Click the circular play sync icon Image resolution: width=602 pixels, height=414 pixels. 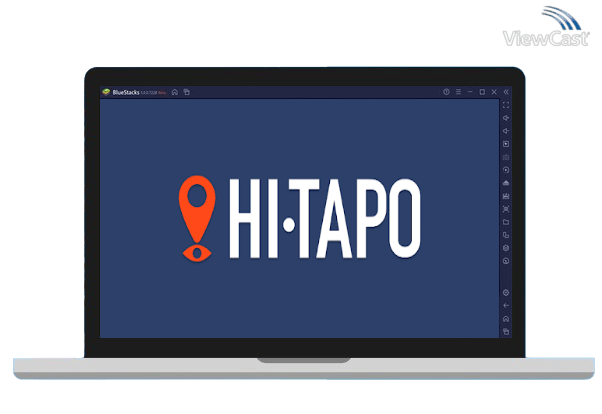pyautogui.click(x=506, y=170)
